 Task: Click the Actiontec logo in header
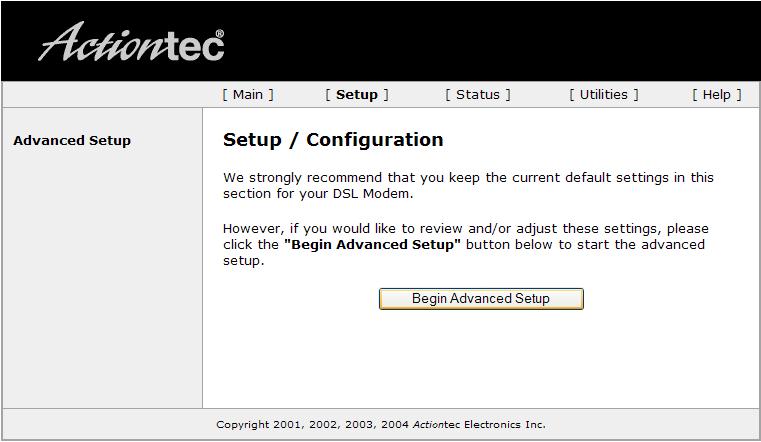[x=131, y=43]
